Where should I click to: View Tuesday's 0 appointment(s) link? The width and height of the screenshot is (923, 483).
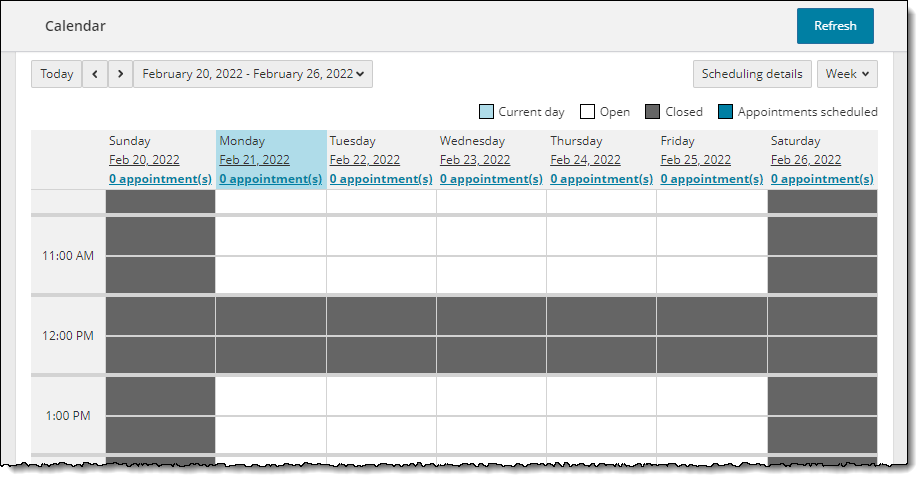(x=381, y=179)
